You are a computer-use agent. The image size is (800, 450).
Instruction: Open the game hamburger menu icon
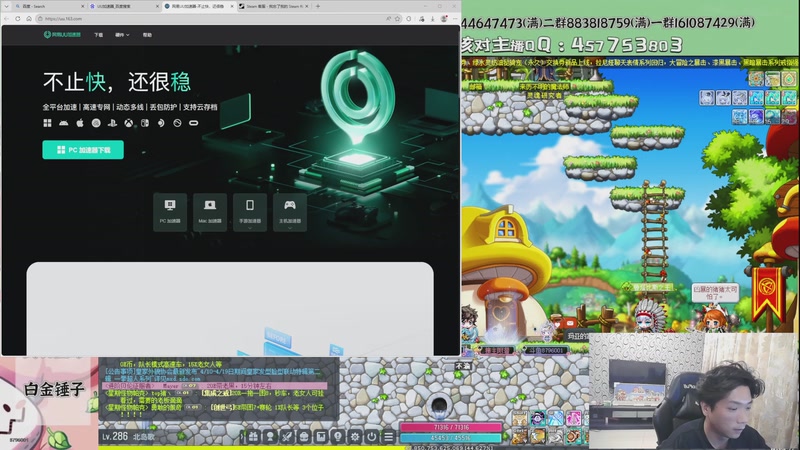click(388, 437)
